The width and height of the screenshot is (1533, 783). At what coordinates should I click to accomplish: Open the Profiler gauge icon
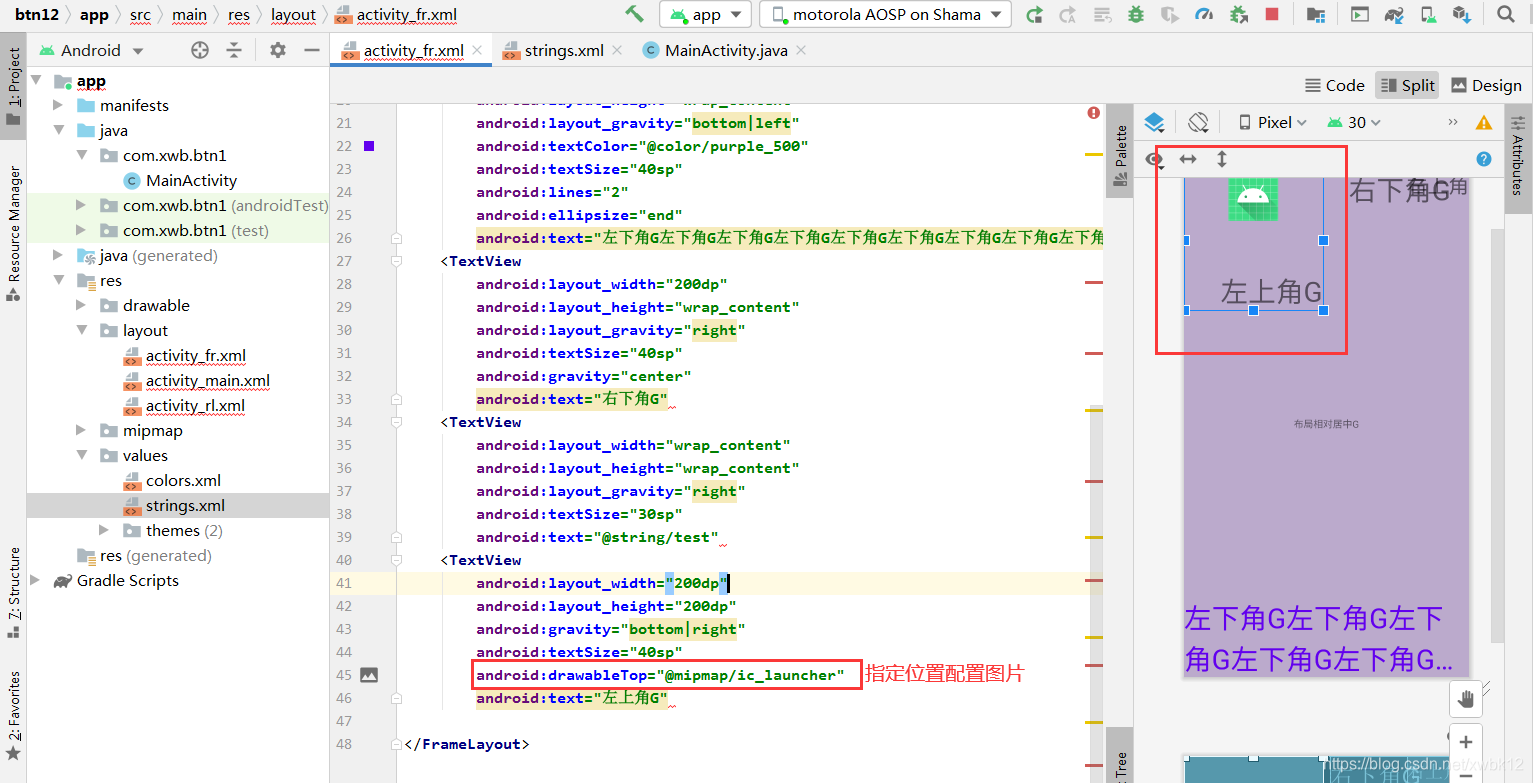click(x=1204, y=14)
